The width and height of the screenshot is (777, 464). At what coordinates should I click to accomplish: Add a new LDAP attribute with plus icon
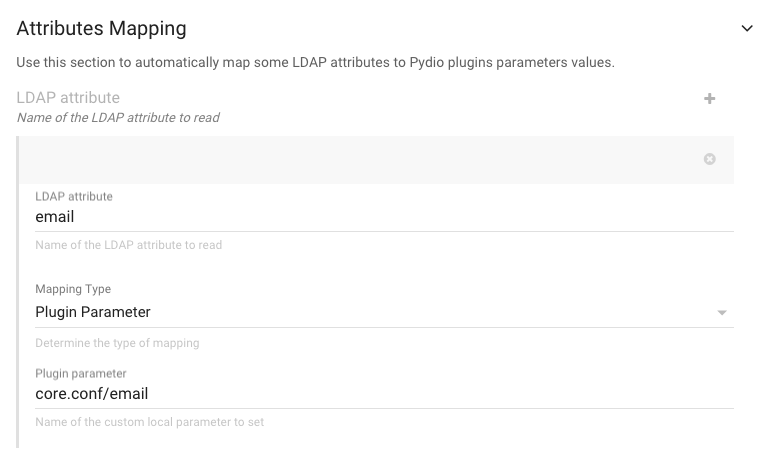pos(710,99)
